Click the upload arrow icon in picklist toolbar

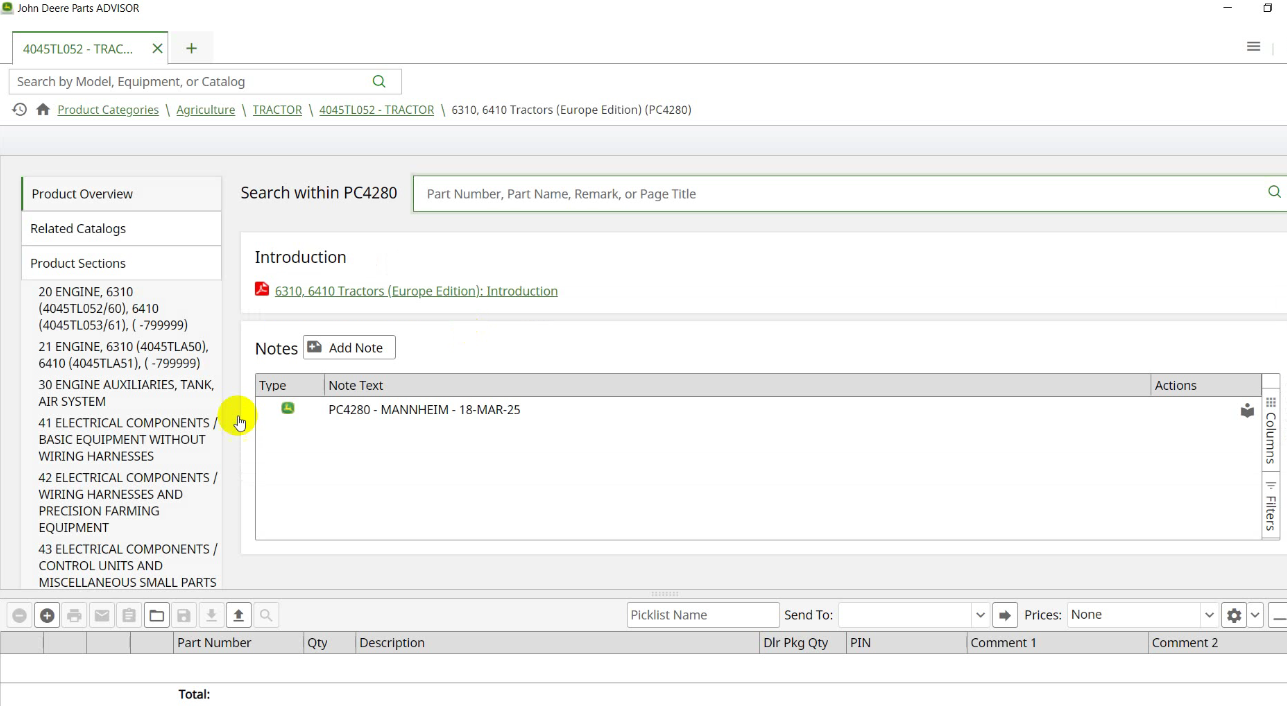[238, 616]
